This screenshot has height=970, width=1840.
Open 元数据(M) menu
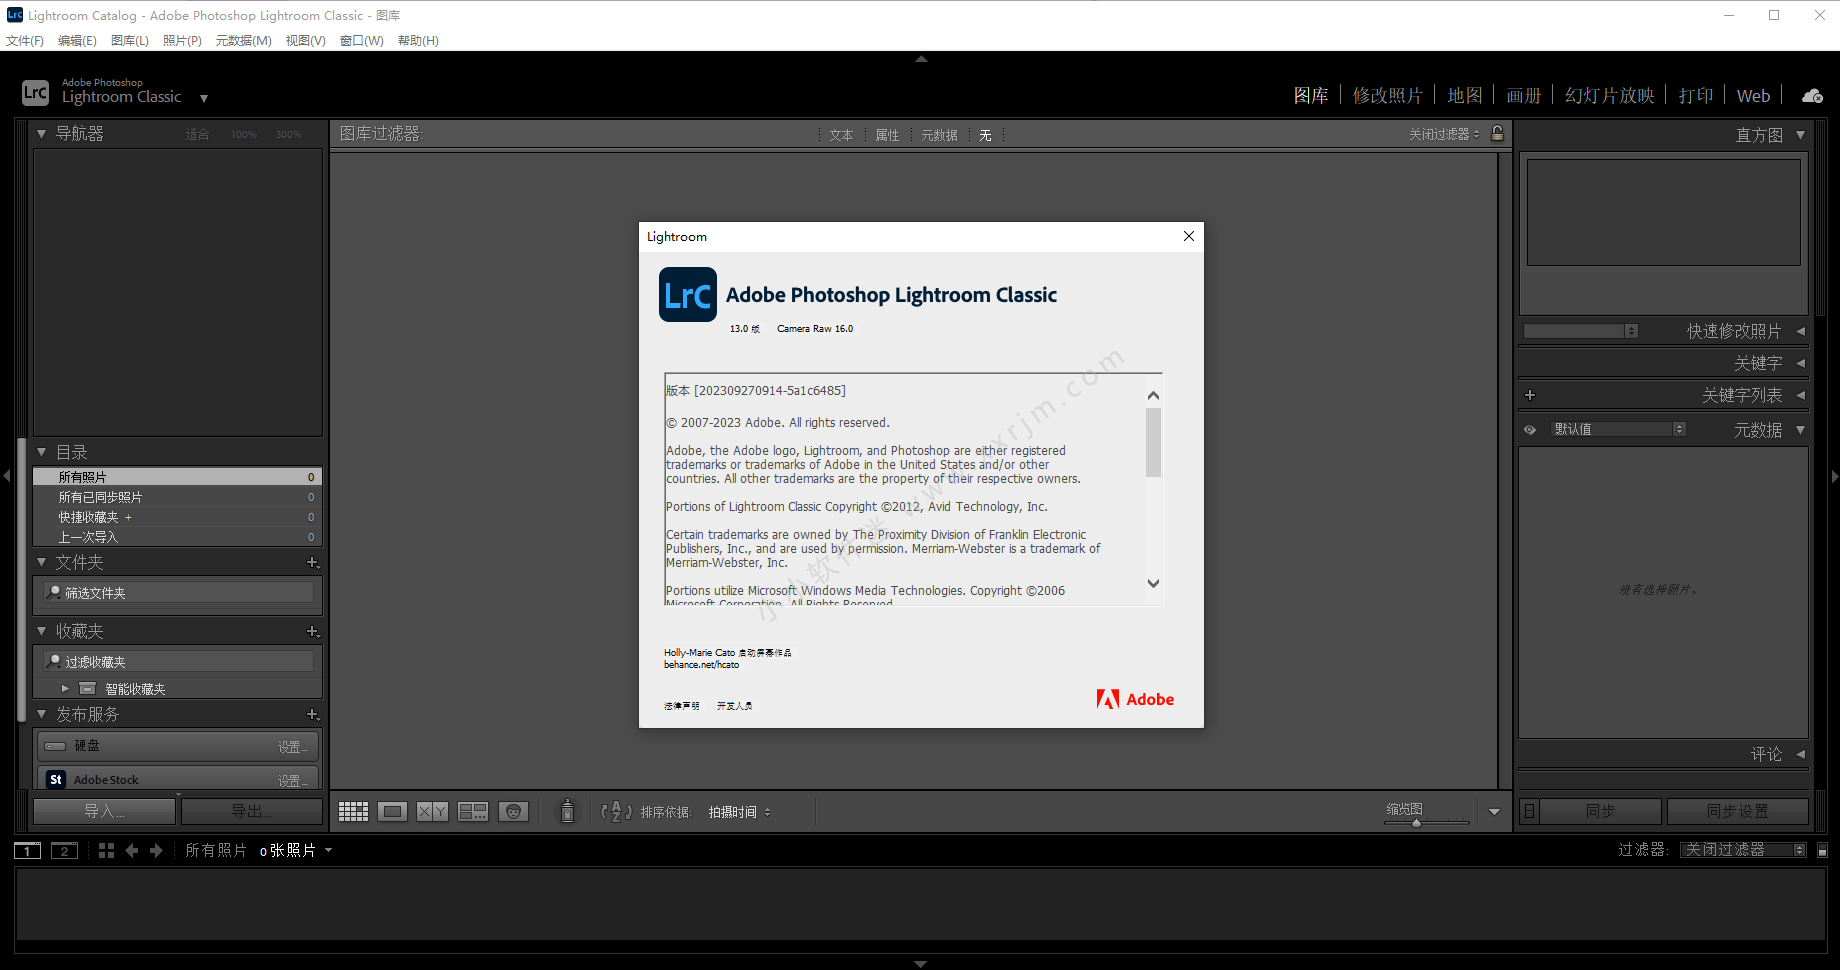point(244,41)
